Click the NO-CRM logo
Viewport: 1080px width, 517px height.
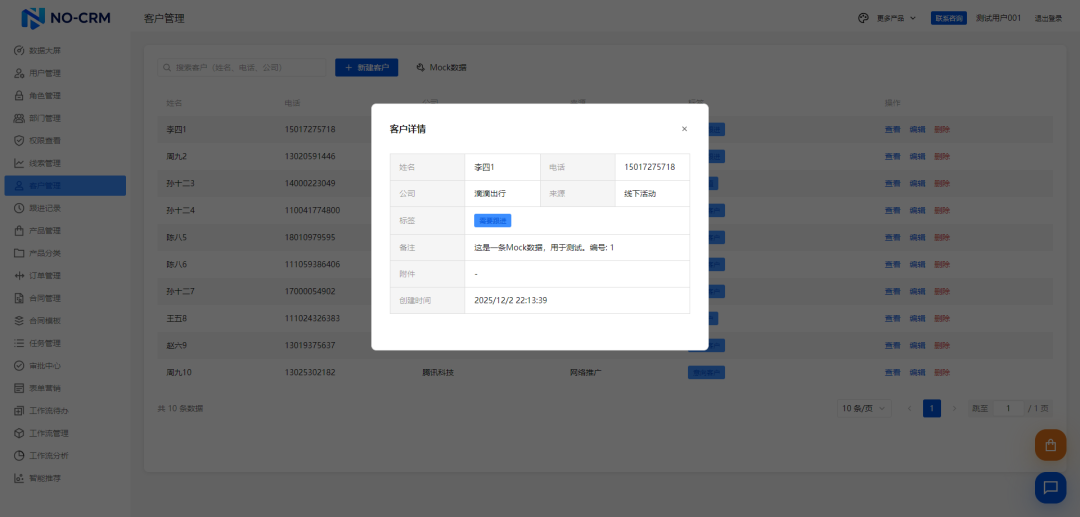point(65,18)
